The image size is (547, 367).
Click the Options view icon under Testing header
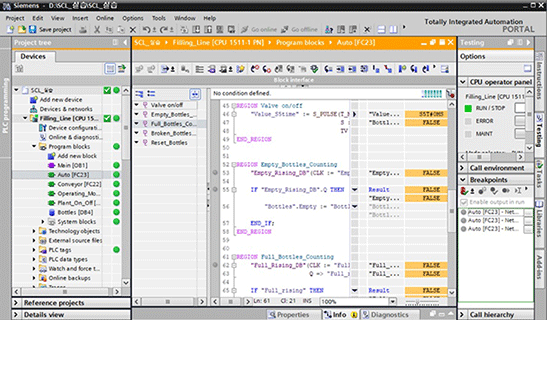pos(527,68)
